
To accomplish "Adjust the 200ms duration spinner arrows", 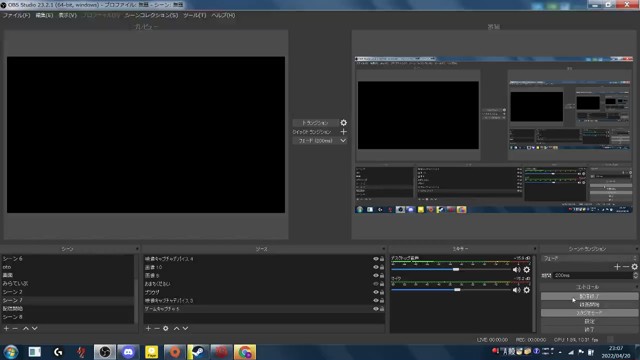I will coord(635,276).
